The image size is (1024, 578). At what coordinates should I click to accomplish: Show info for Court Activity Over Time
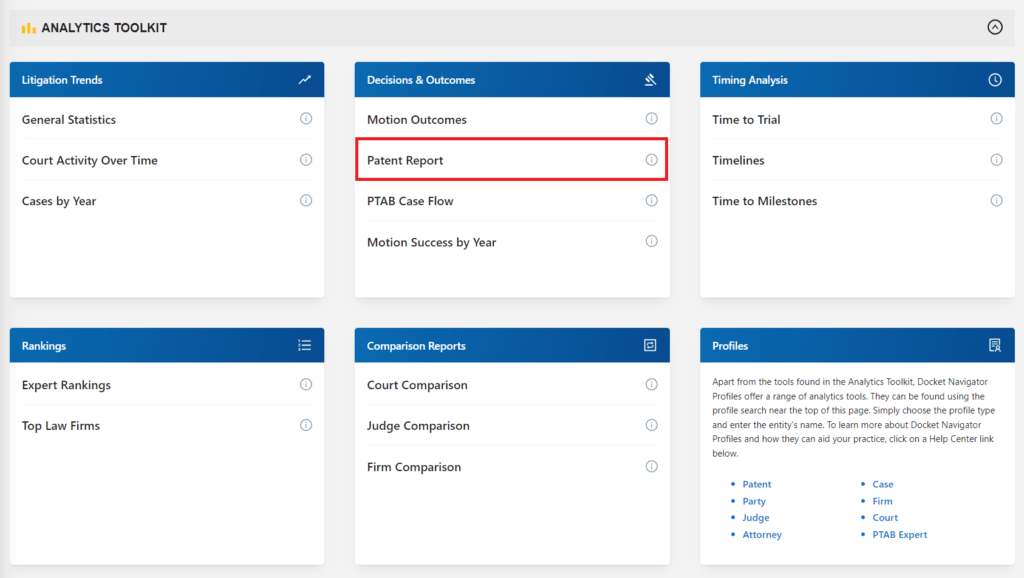point(306,160)
